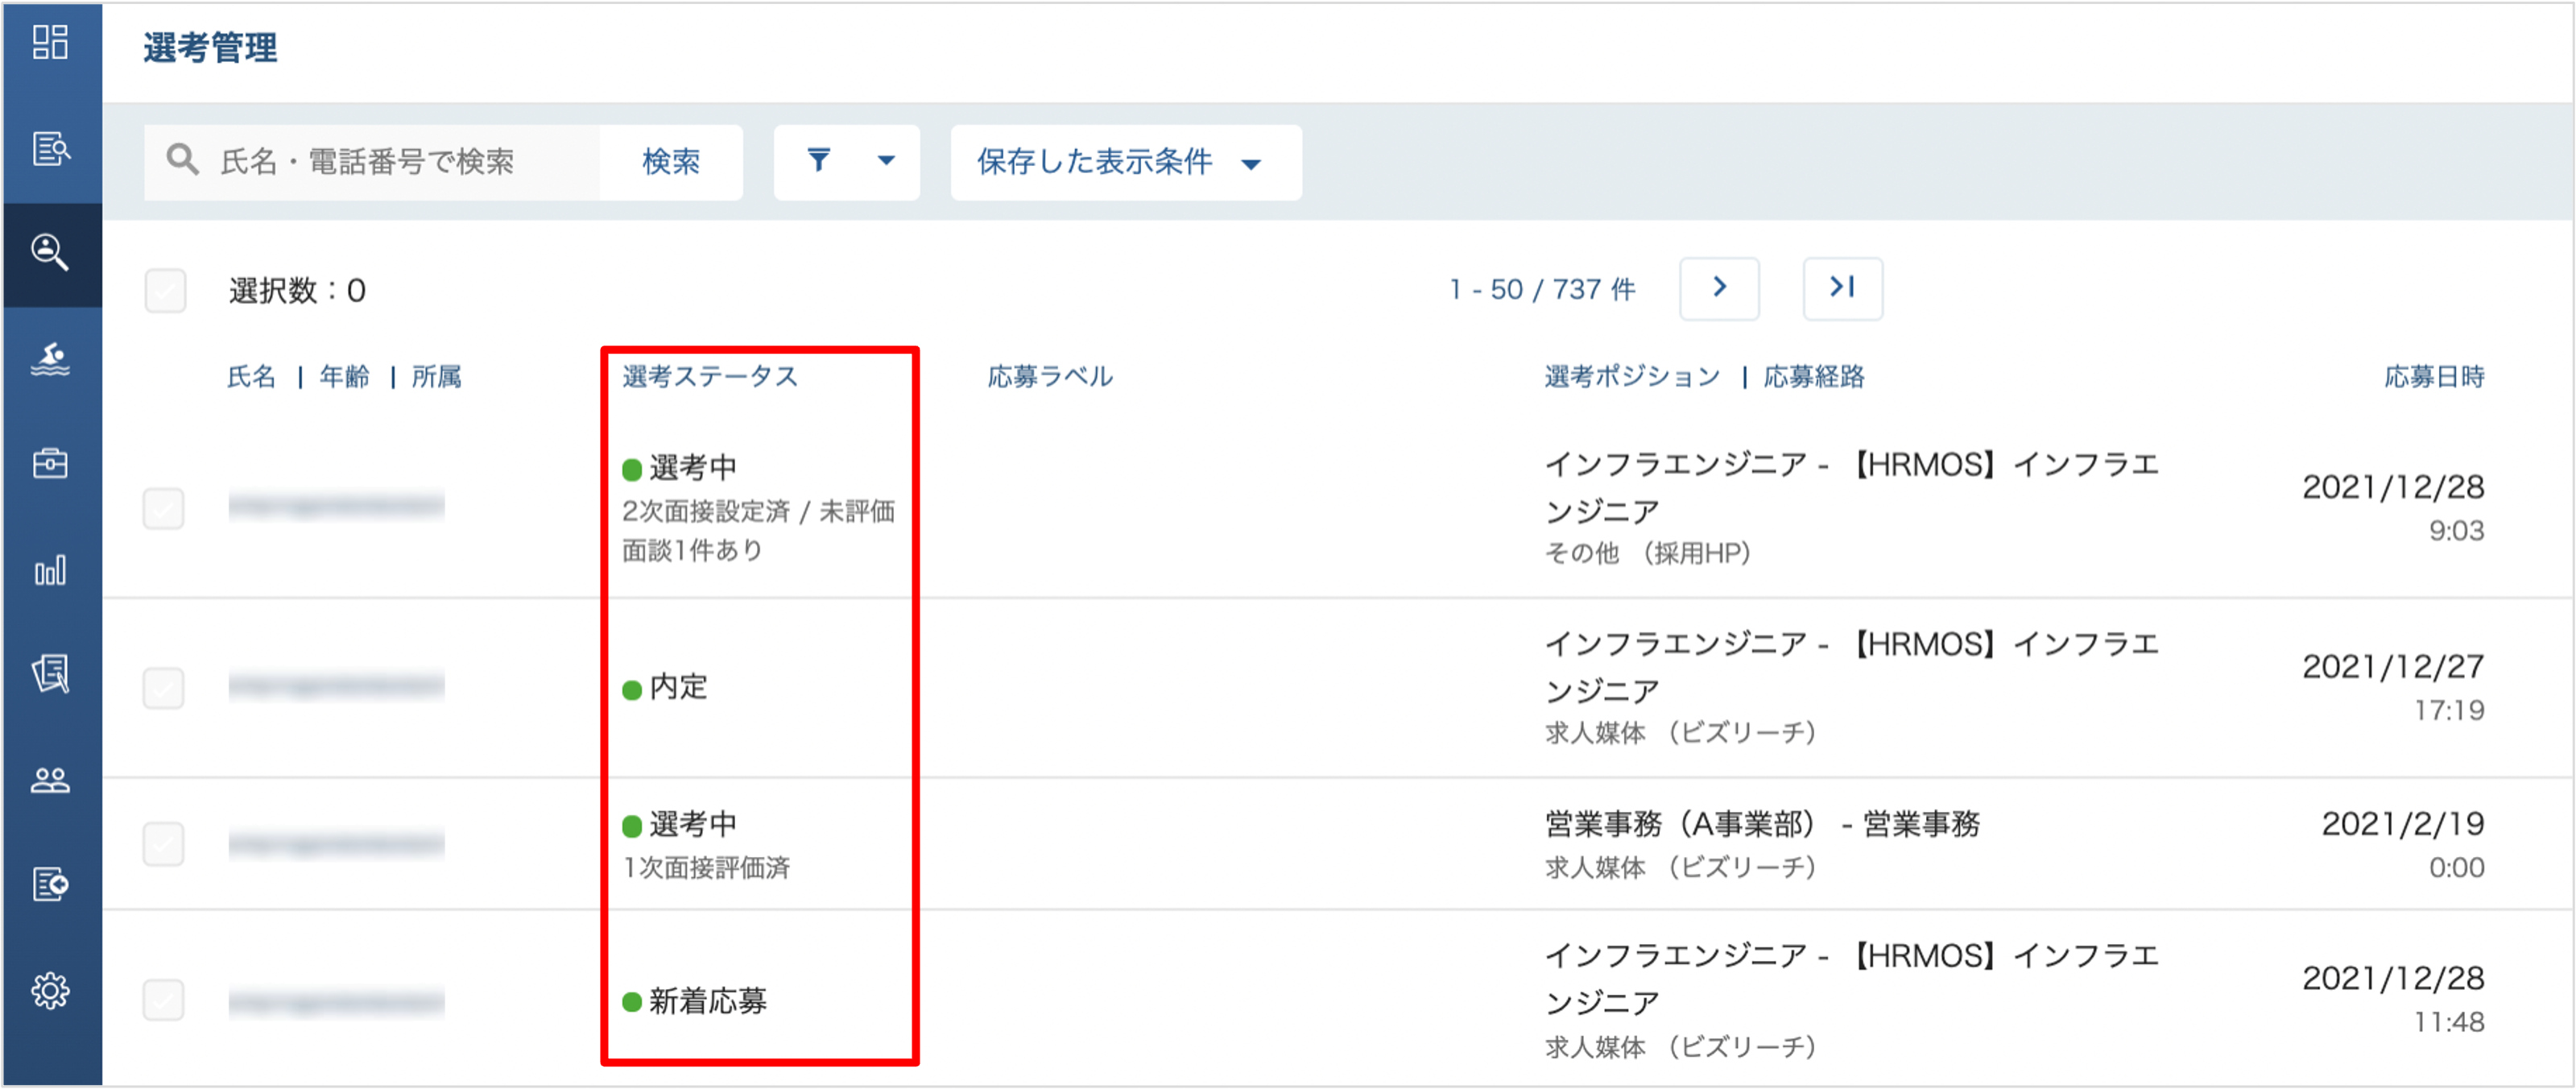Screen dimensions: 2576x1089
Task: Go to the next page of results
Action: [1719, 288]
